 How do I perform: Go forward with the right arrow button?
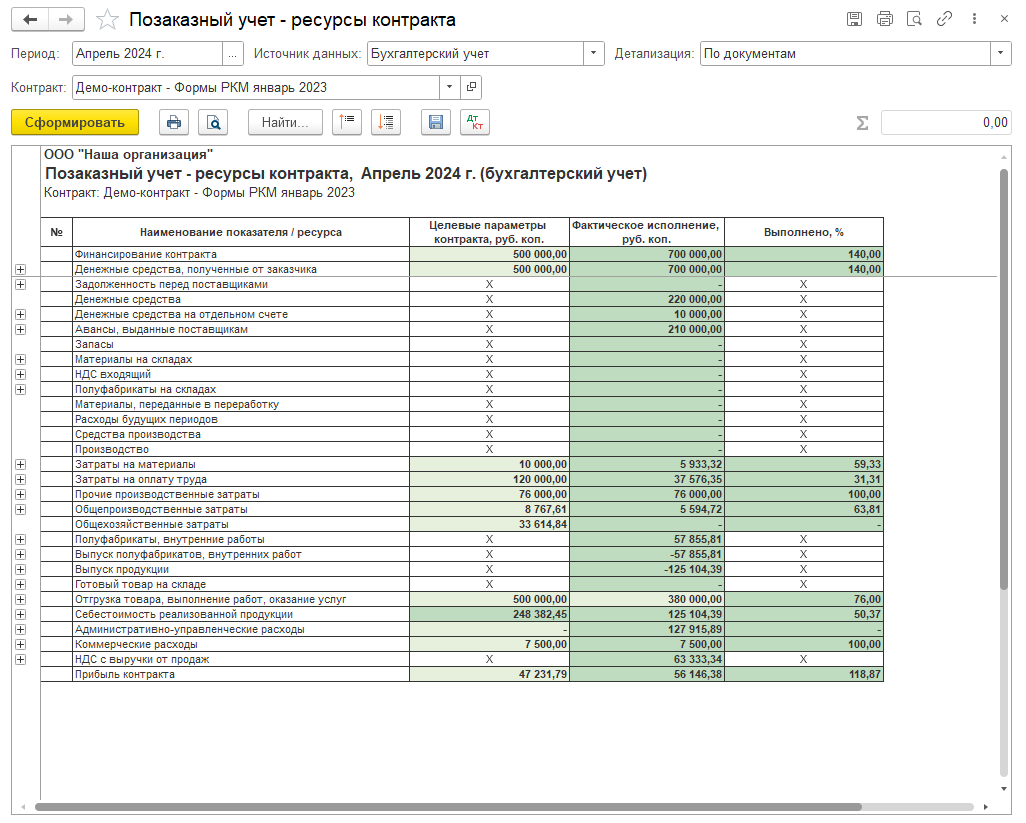click(x=66, y=20)
